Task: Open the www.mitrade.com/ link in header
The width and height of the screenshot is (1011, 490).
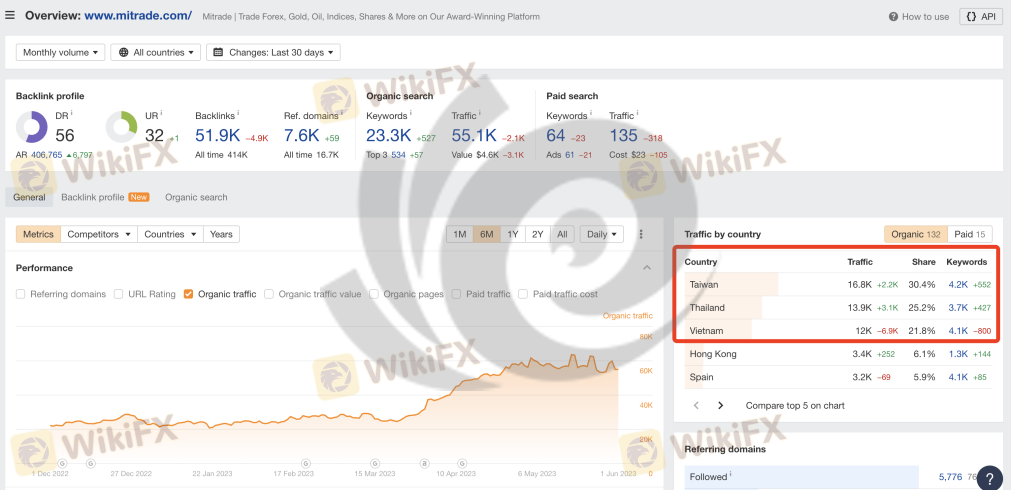Action: coord(137,15)
